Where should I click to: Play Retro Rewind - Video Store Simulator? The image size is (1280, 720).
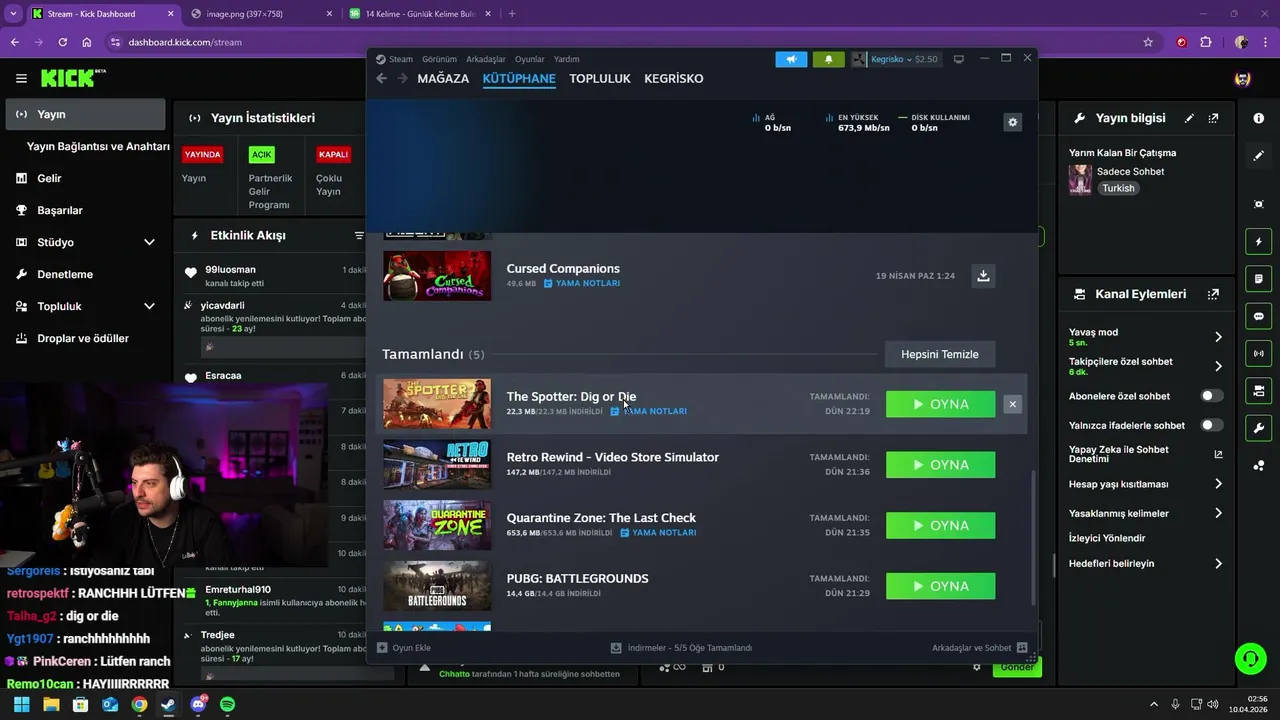coord(940,465)
